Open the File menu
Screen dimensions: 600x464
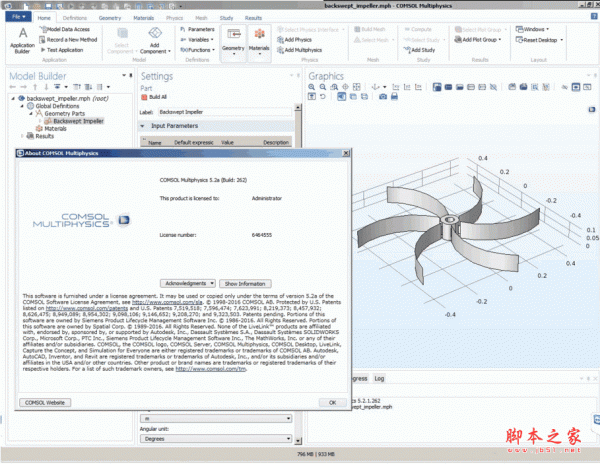[x=20, y=18]
